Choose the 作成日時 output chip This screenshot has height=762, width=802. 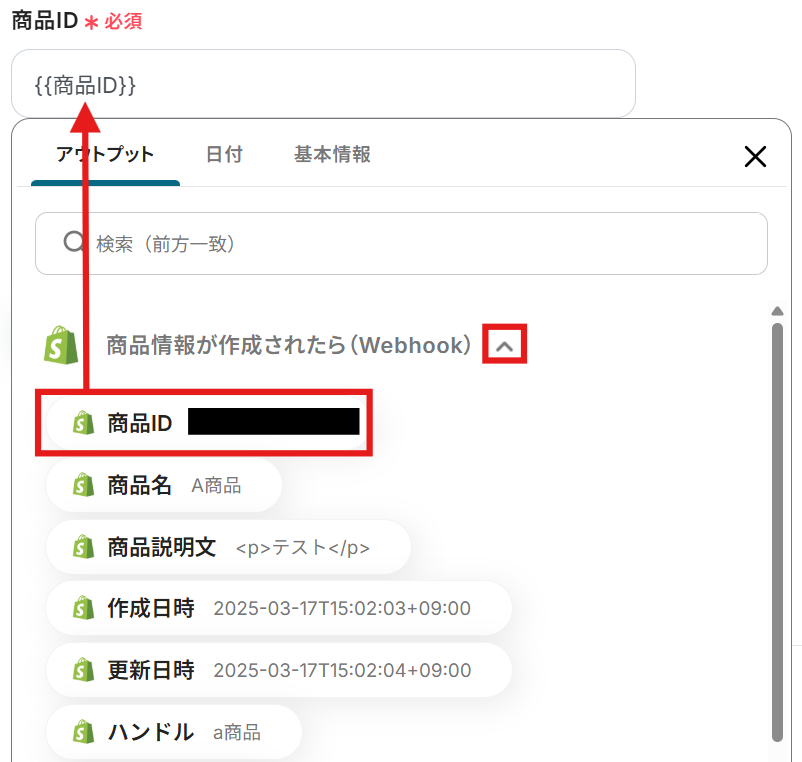[279, 608]
